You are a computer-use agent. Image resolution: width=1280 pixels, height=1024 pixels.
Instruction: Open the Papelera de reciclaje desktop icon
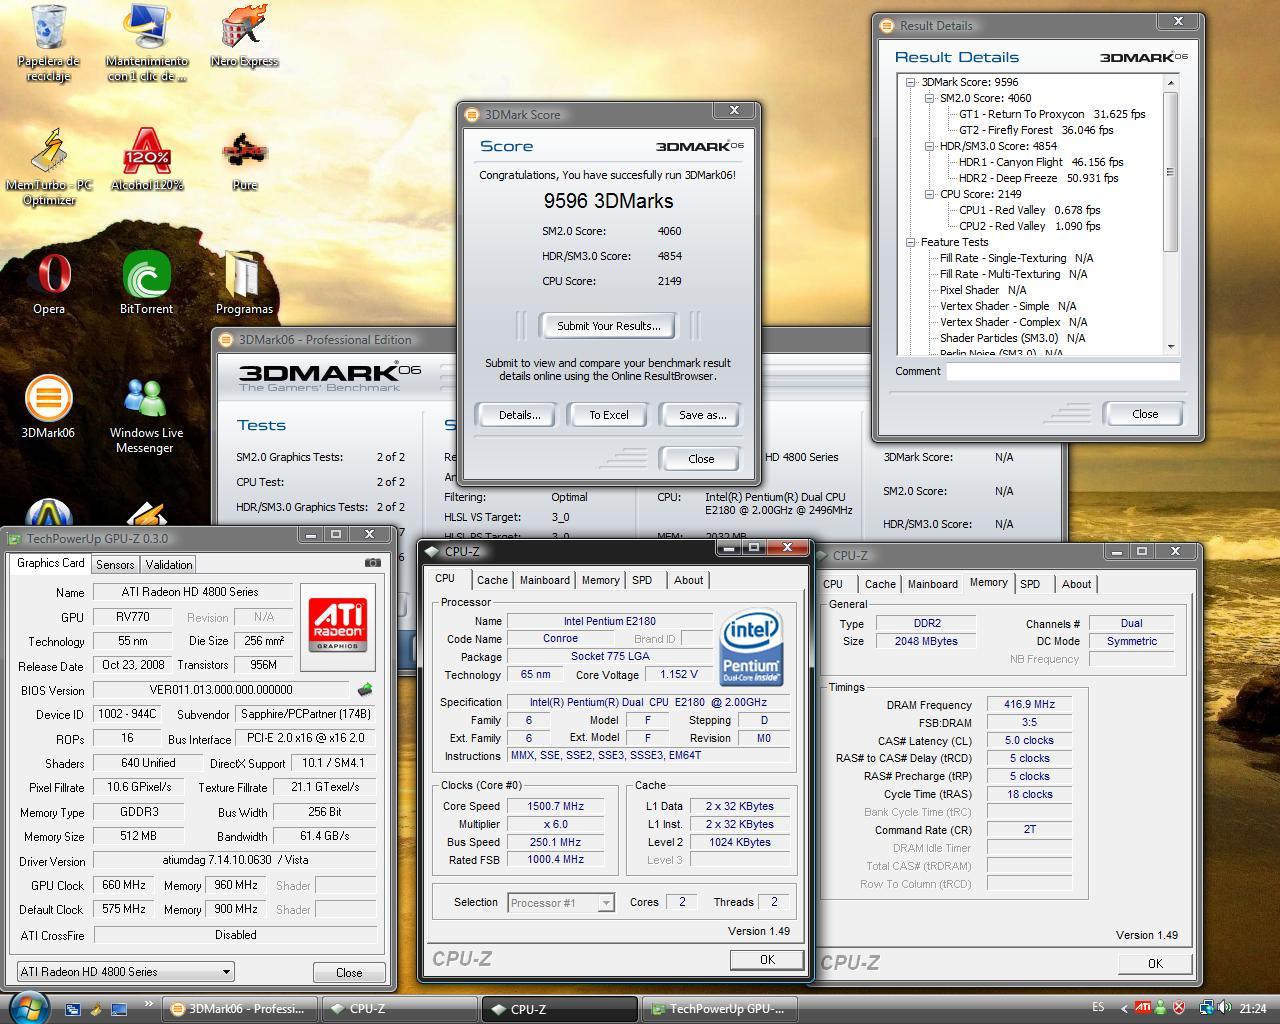tap(48, 42)
